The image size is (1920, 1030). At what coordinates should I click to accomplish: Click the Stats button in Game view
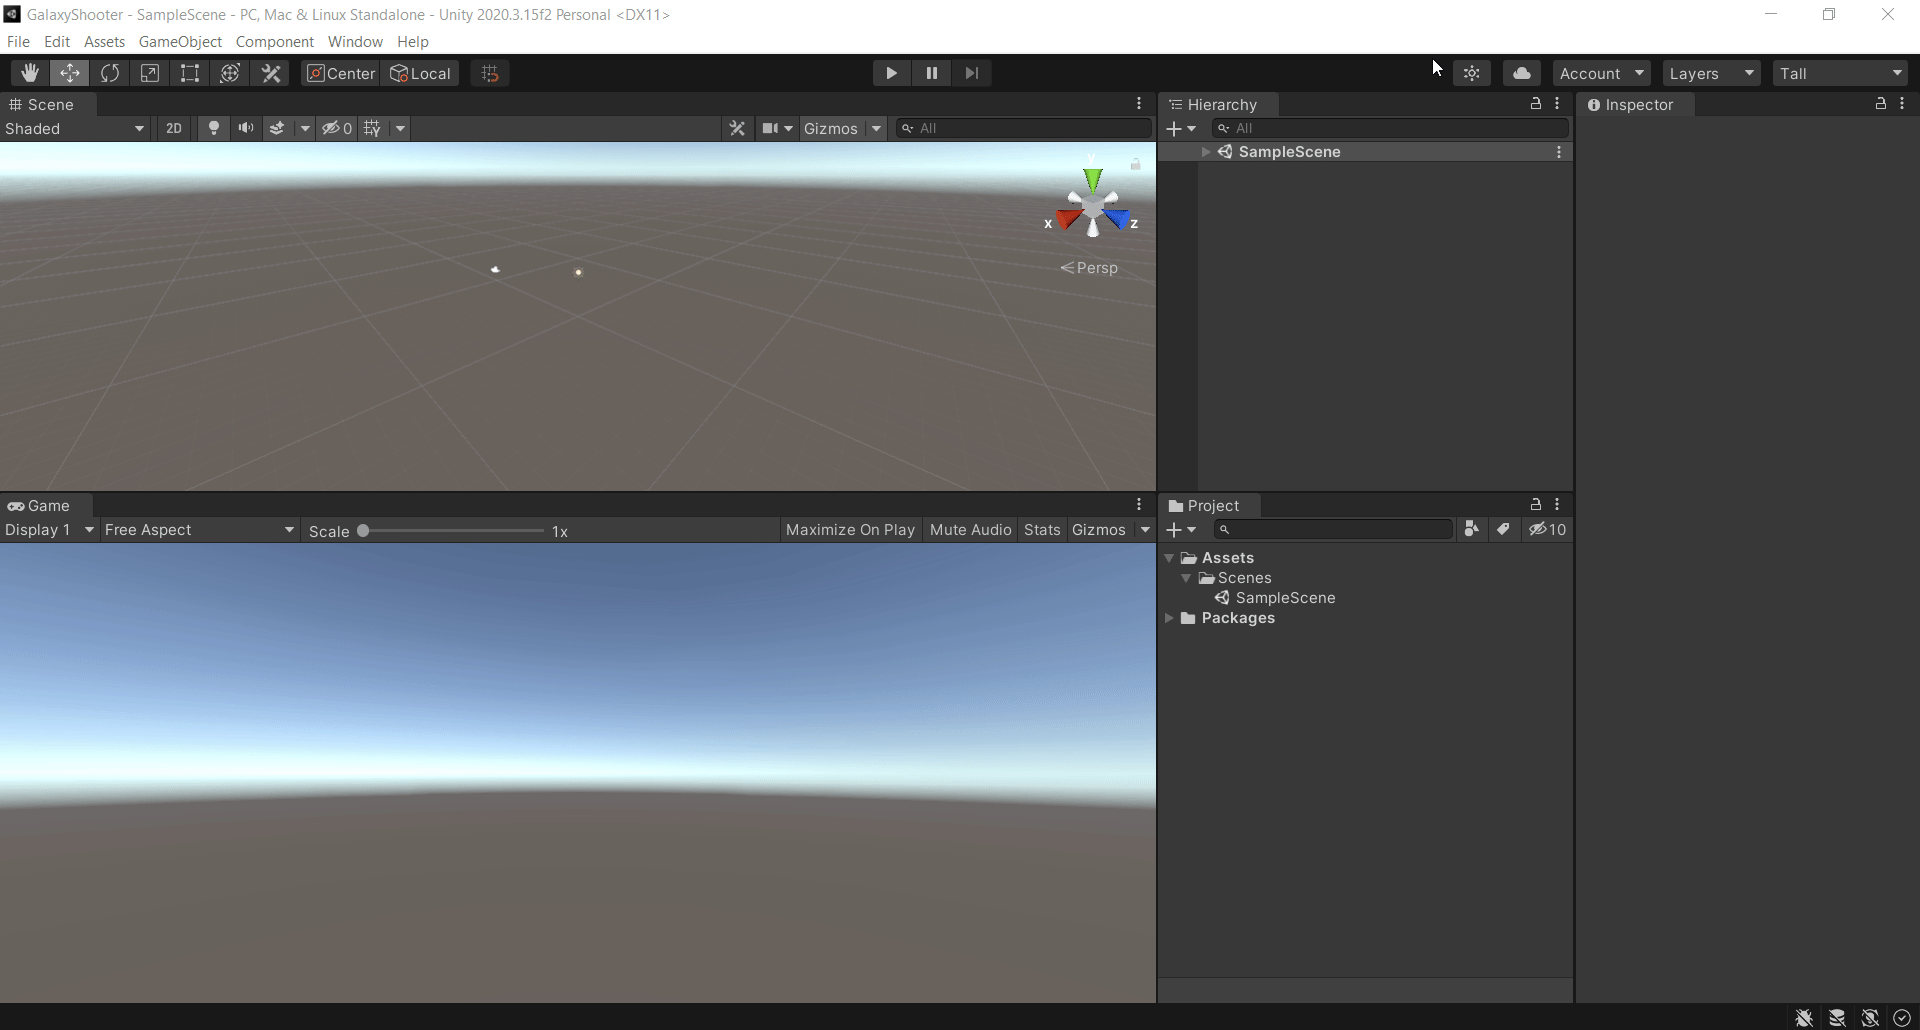(x=1042, y=530)
